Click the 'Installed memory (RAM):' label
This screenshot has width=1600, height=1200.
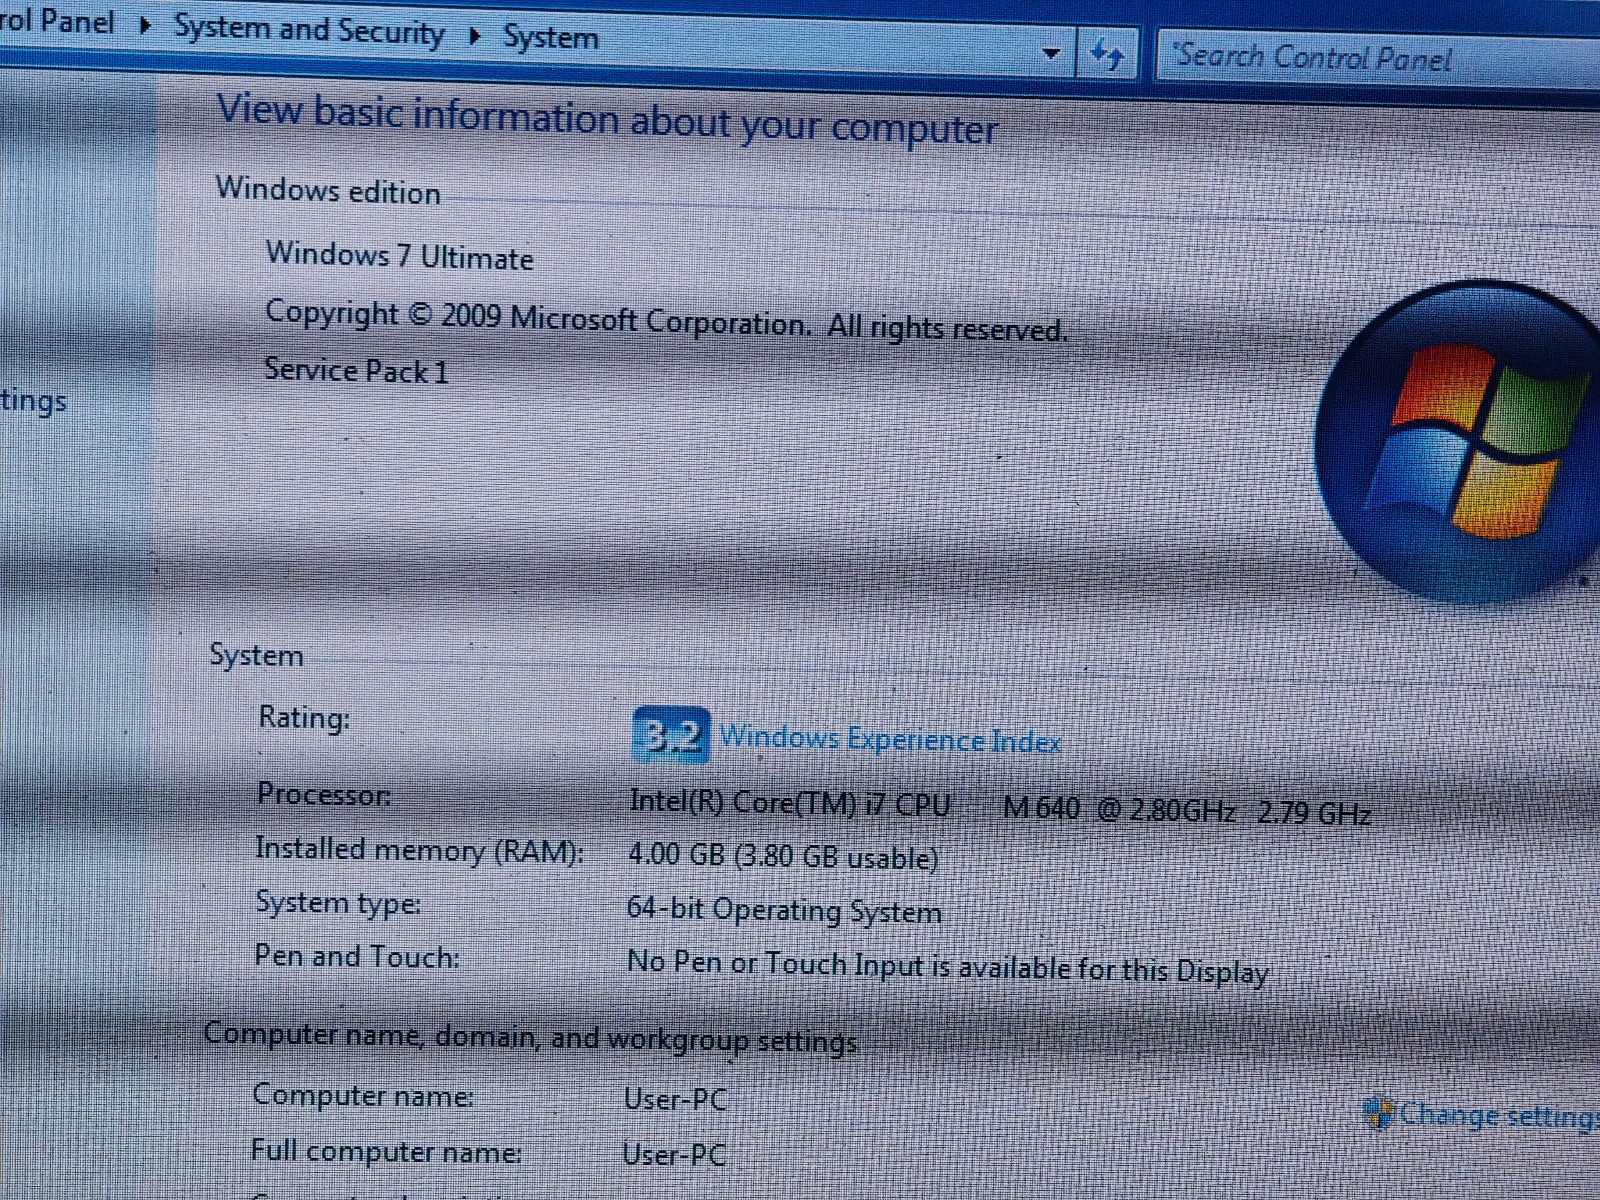coord(419,850)
